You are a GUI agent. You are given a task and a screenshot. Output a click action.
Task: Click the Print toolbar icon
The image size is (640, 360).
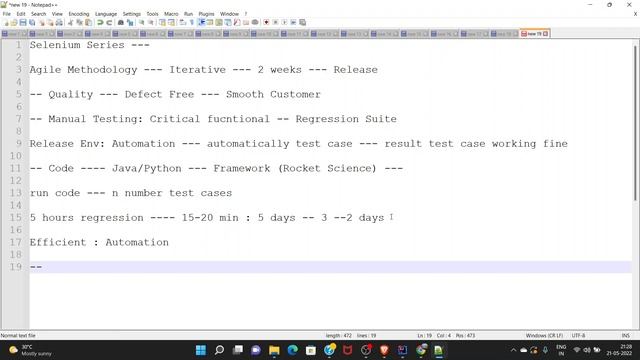coord(59,22)
